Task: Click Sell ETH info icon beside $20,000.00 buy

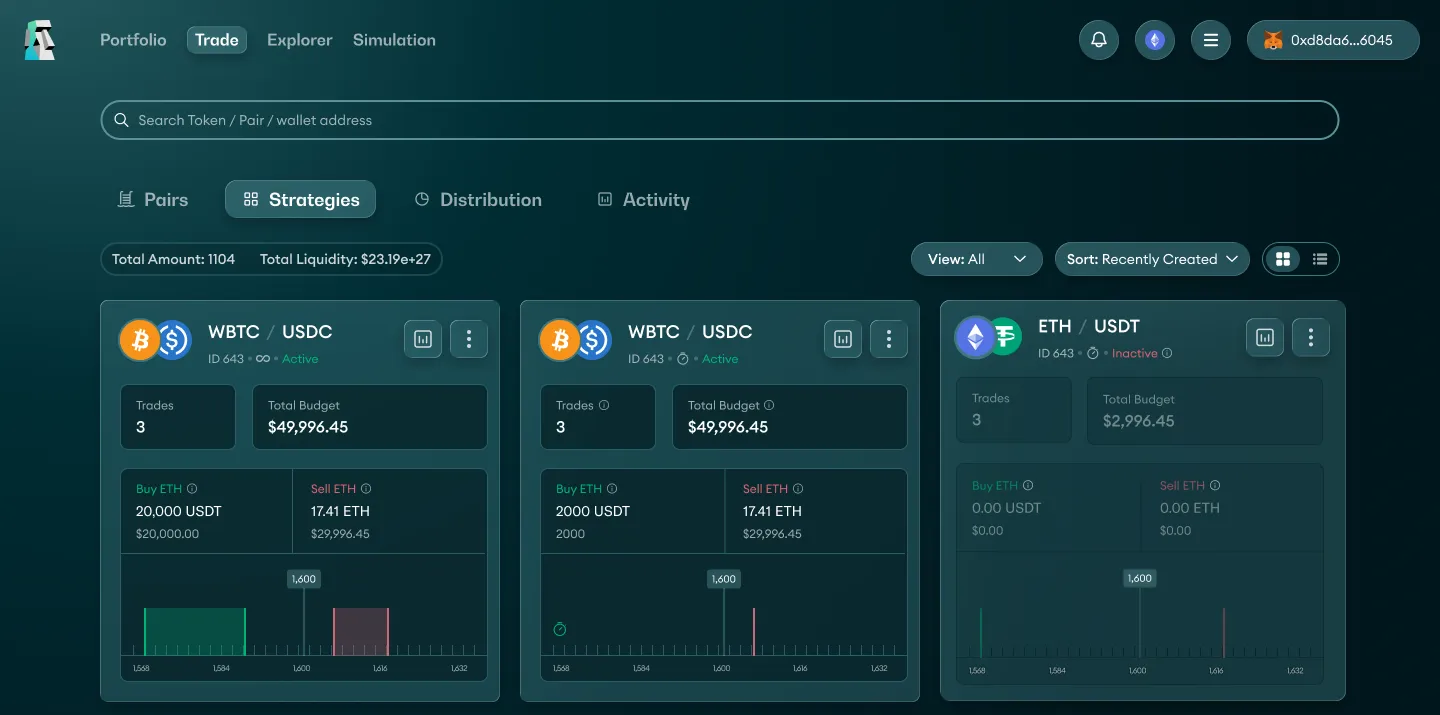Action: [x=366, y=489]
